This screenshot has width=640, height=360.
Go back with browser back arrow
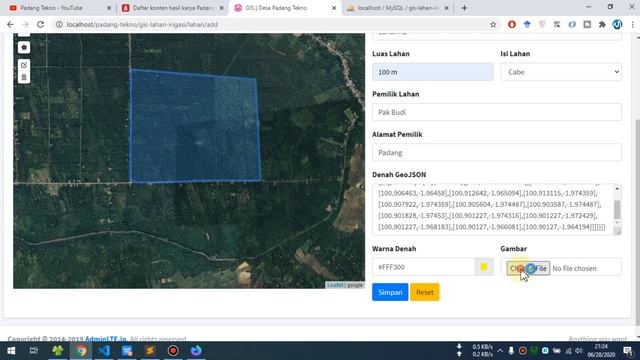tap(10, 24)
